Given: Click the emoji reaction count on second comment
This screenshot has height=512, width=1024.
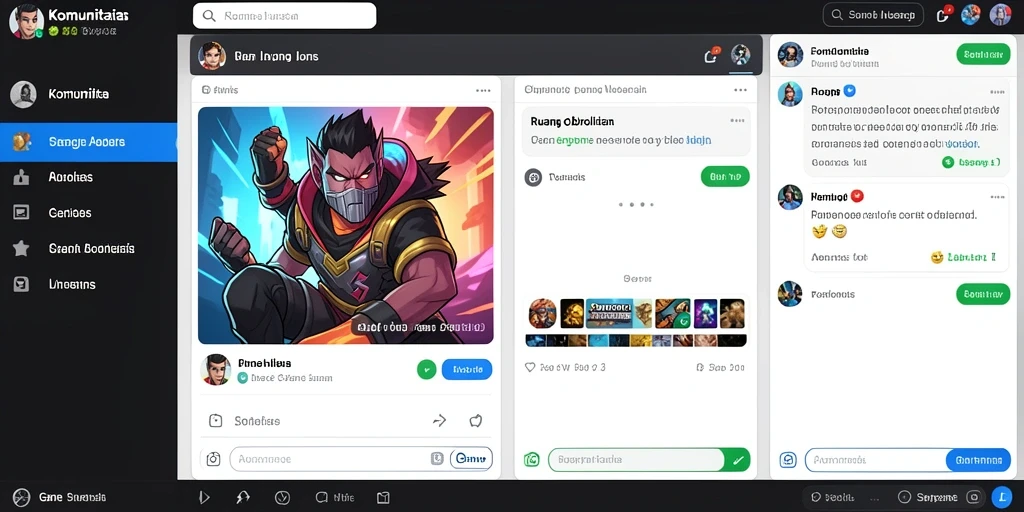Looking at the screenshot, I should coord(963,257).
